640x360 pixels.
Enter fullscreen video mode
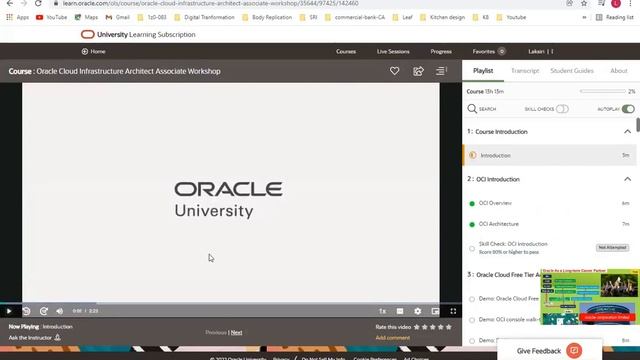pyautogui.click(x=453, y=311)
